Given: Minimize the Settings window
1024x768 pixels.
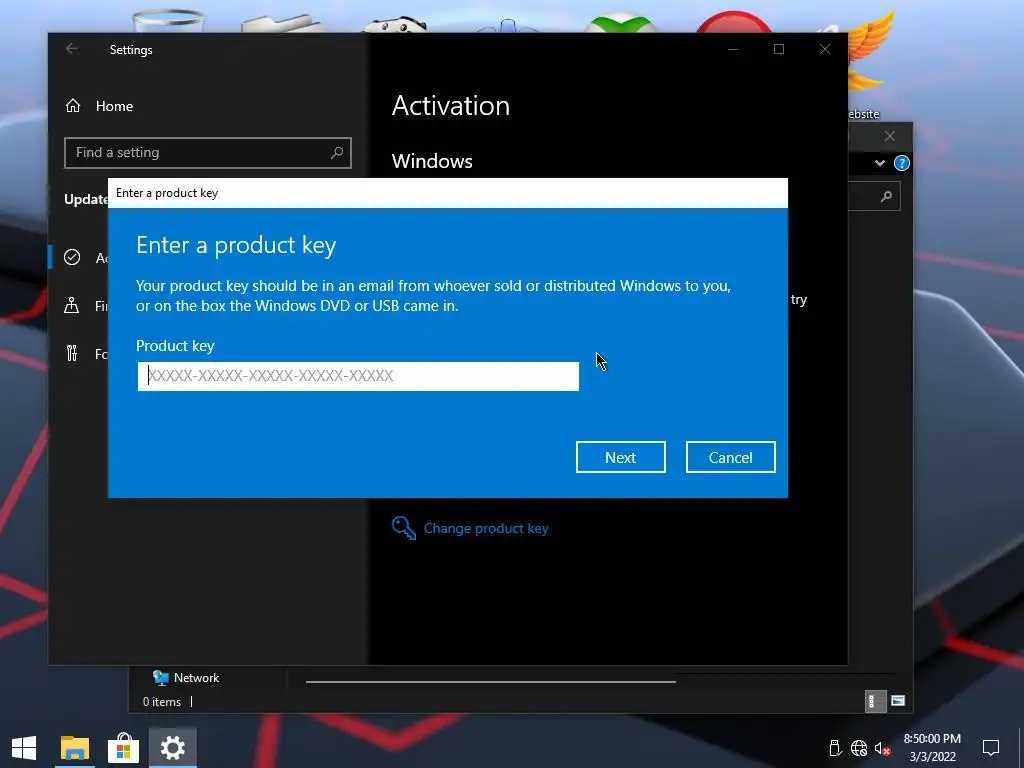Looking at the screenshot, I should point(733,49).
